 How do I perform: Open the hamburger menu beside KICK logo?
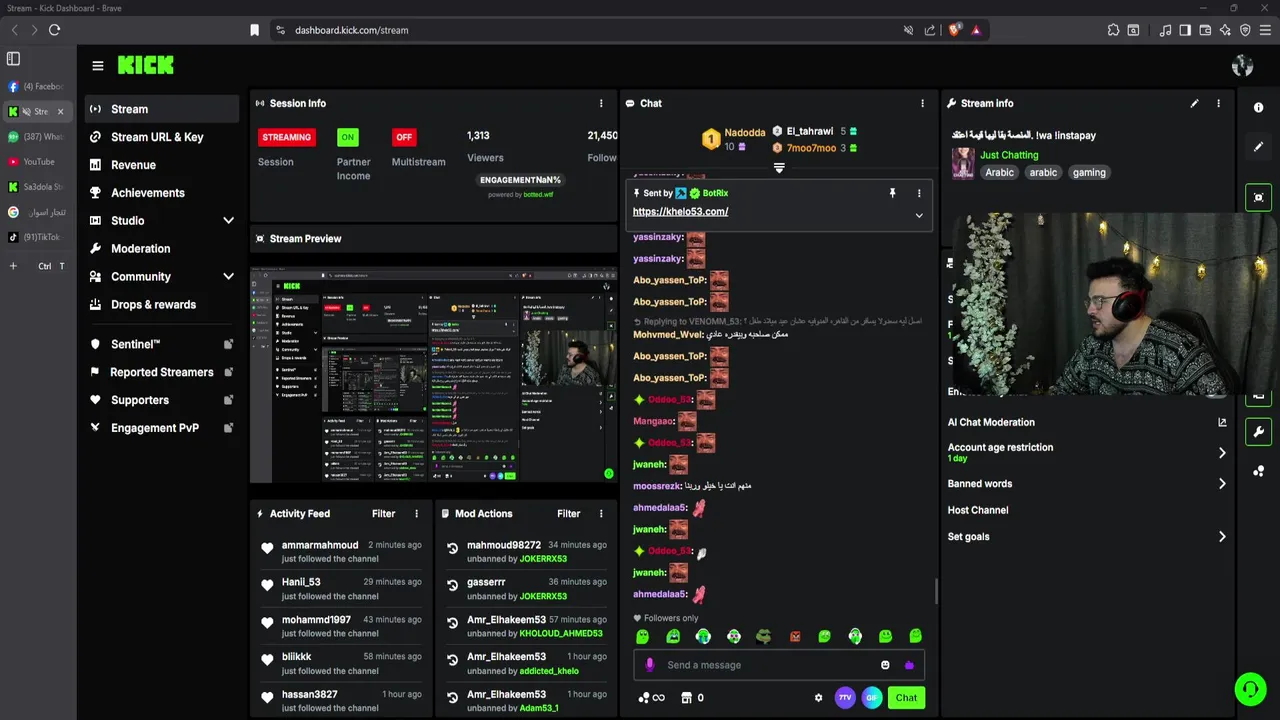tap(97, 66)
